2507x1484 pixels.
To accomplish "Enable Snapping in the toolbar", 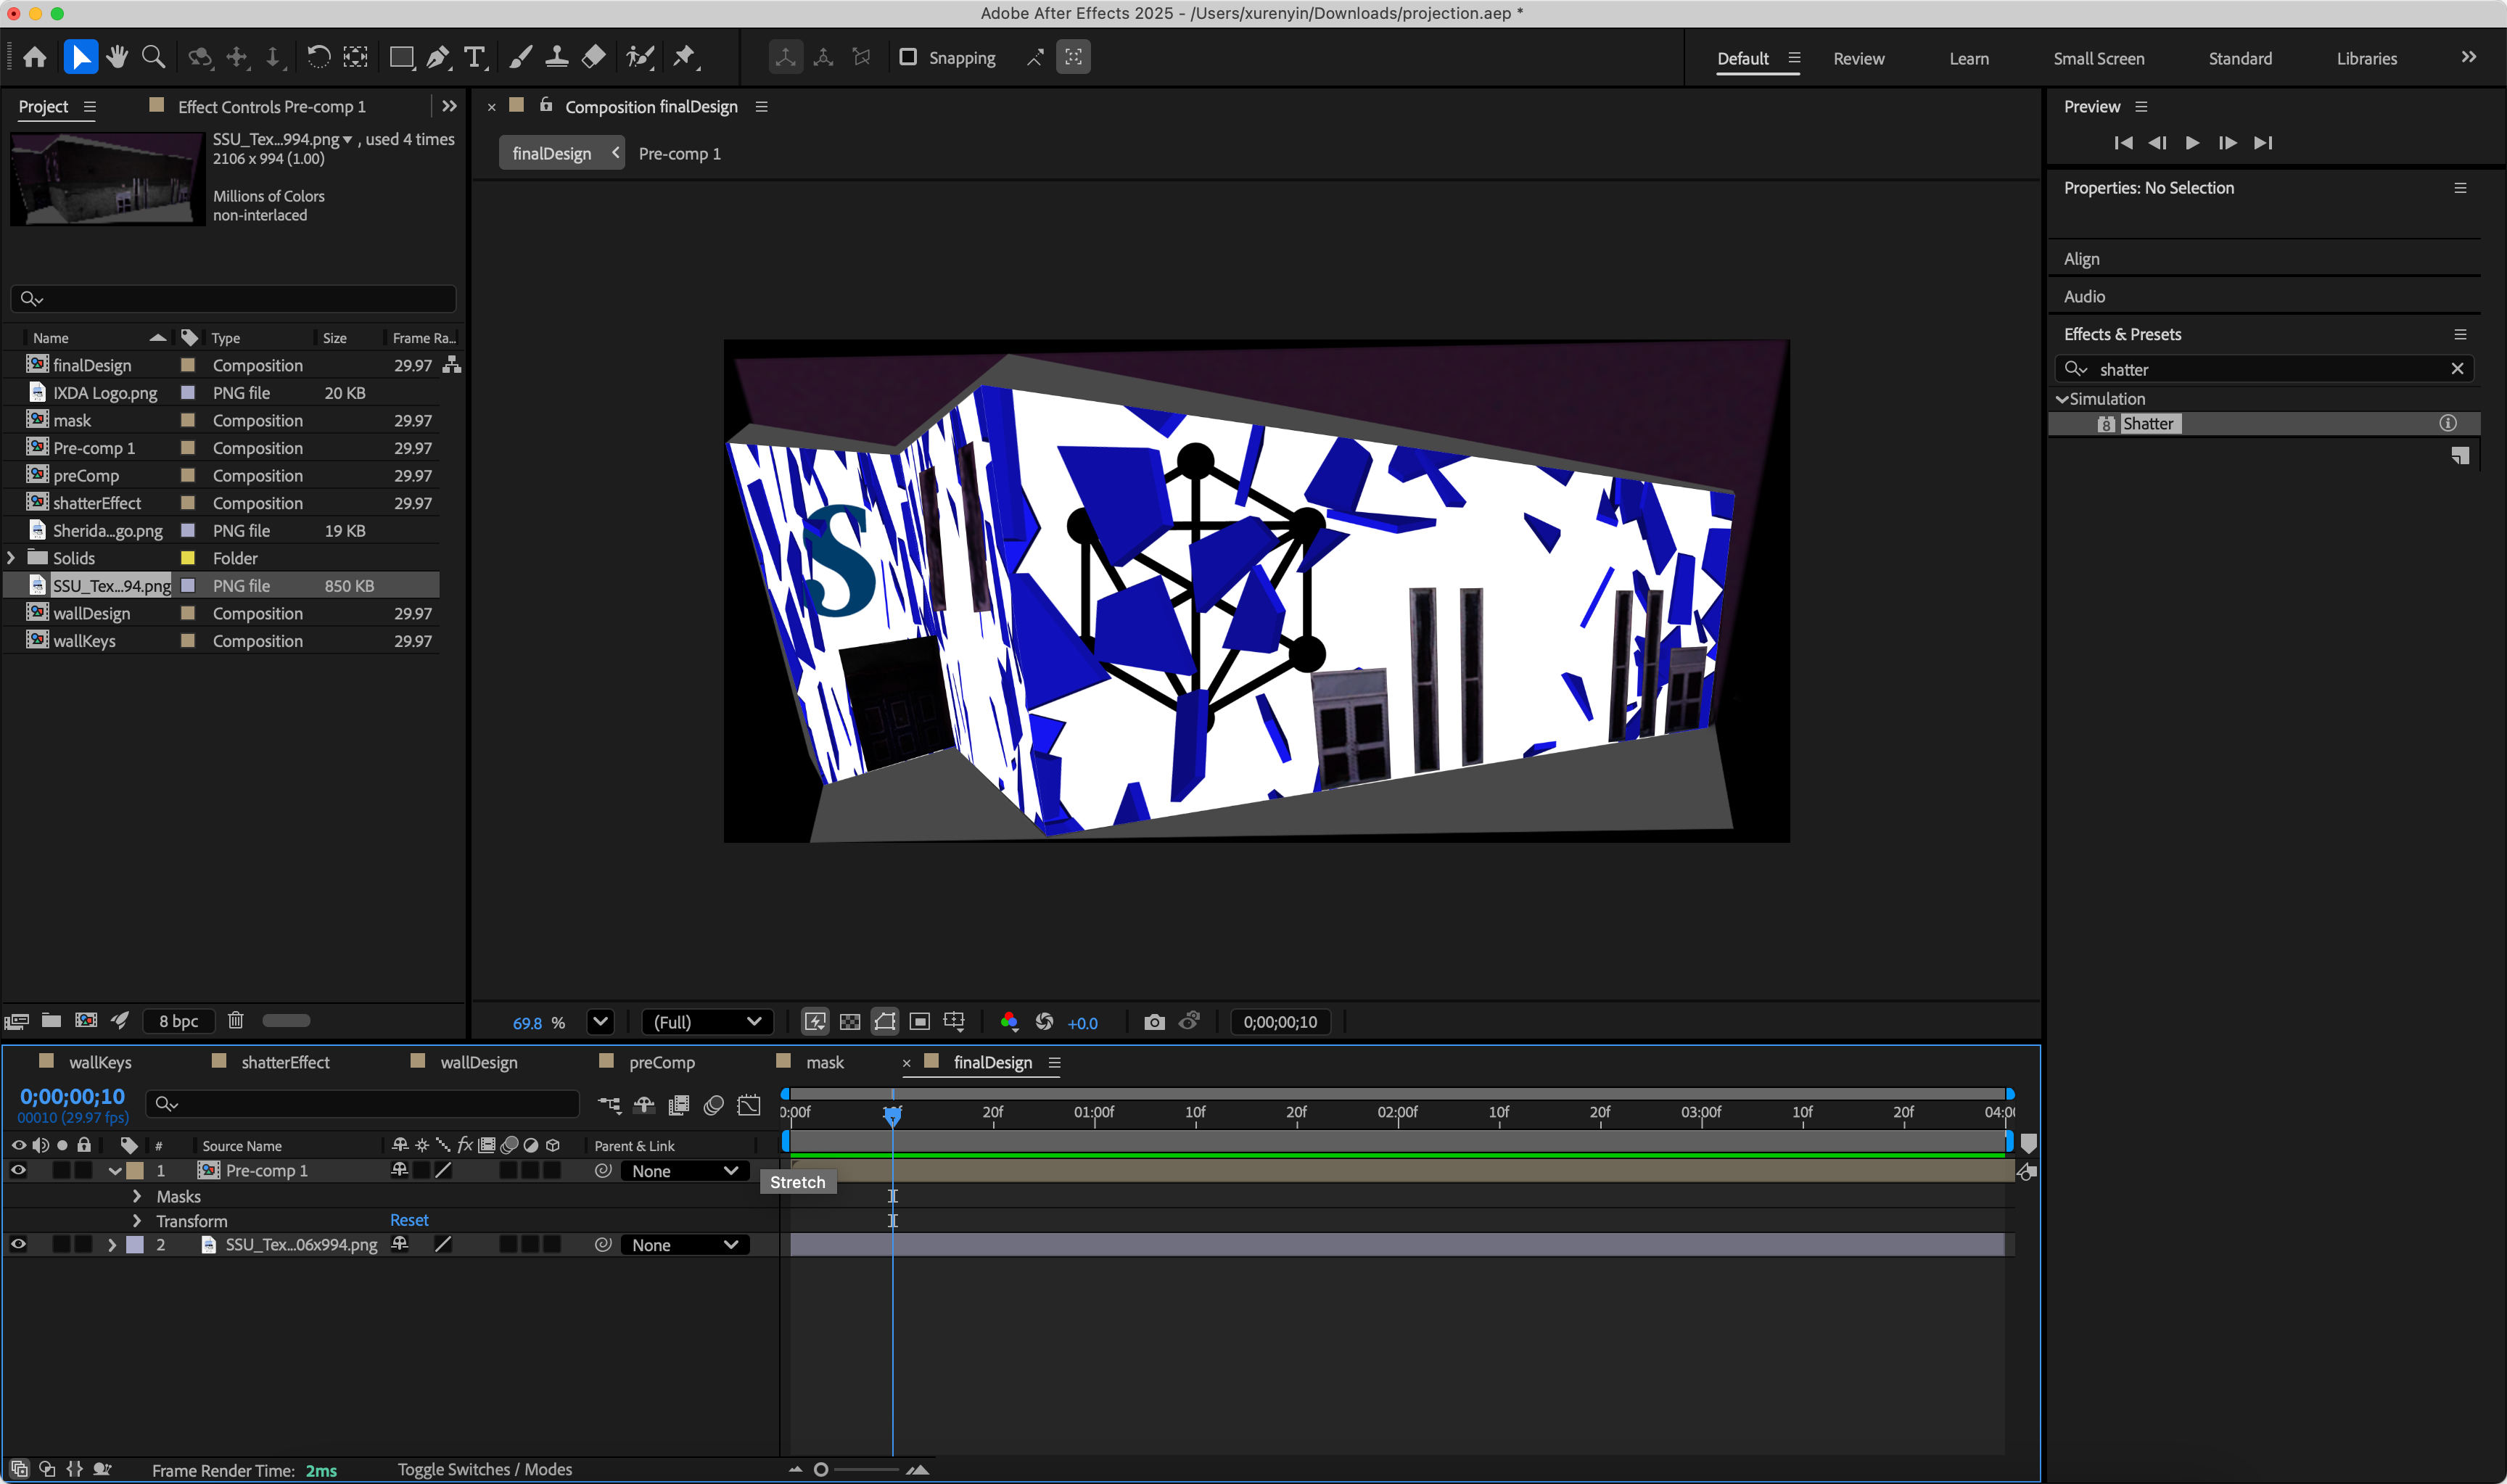I will click(x=908, y=57).
